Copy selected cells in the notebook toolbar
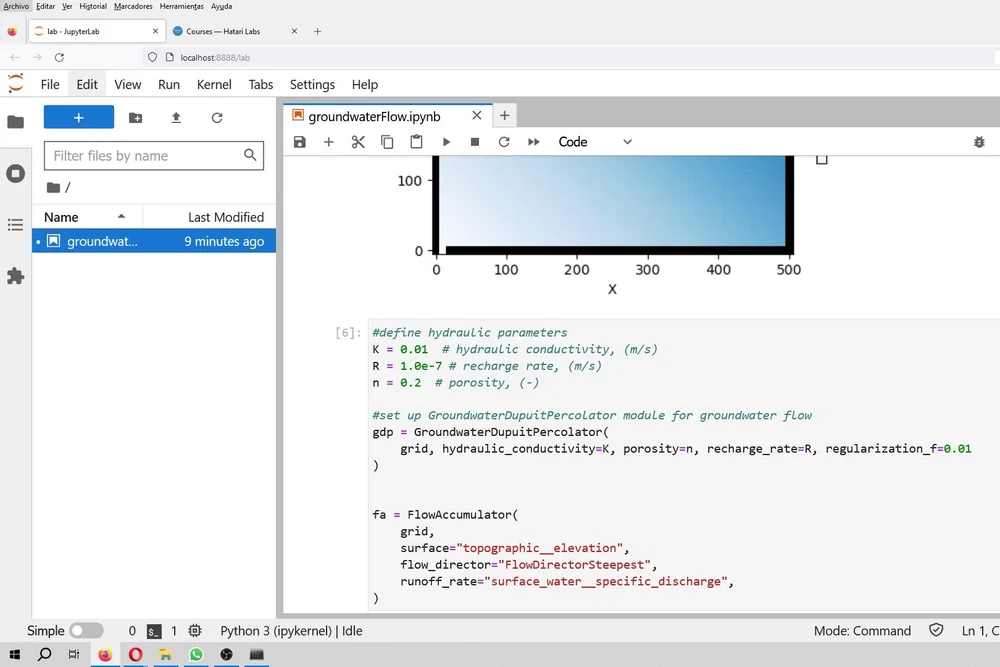The height and width of the screenshot is (667, 1000). coord(387,142)
